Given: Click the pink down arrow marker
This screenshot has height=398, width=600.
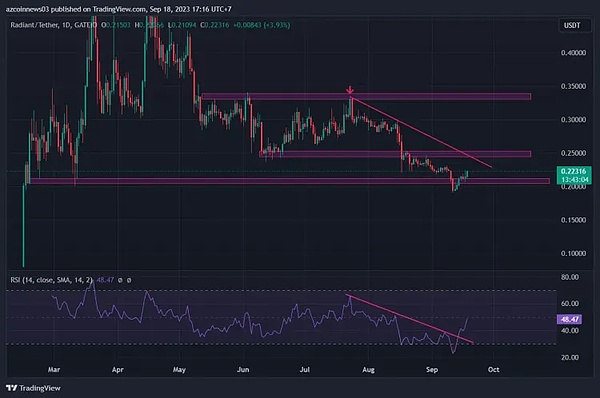Looking at the screenshot, I should pyautogui.click(x=350, y=90).
